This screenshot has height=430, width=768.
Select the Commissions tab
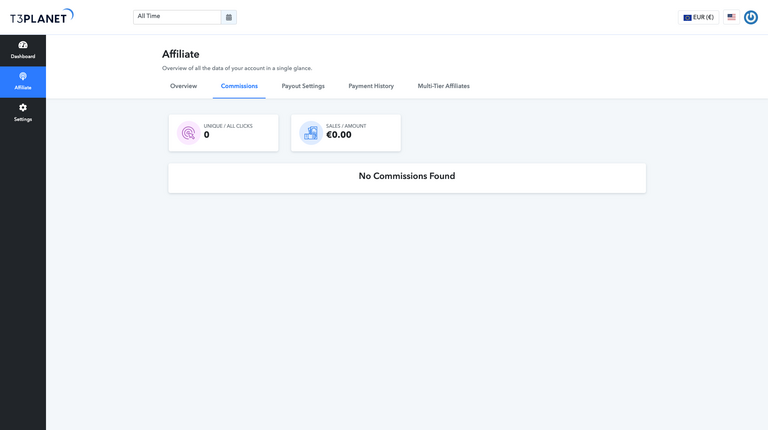[x=239, y=86]
